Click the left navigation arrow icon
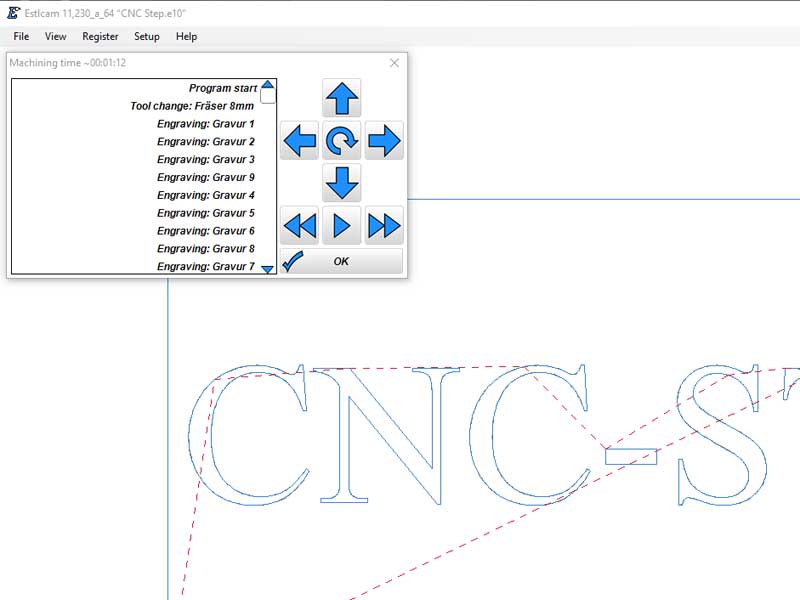 [300, 140]
